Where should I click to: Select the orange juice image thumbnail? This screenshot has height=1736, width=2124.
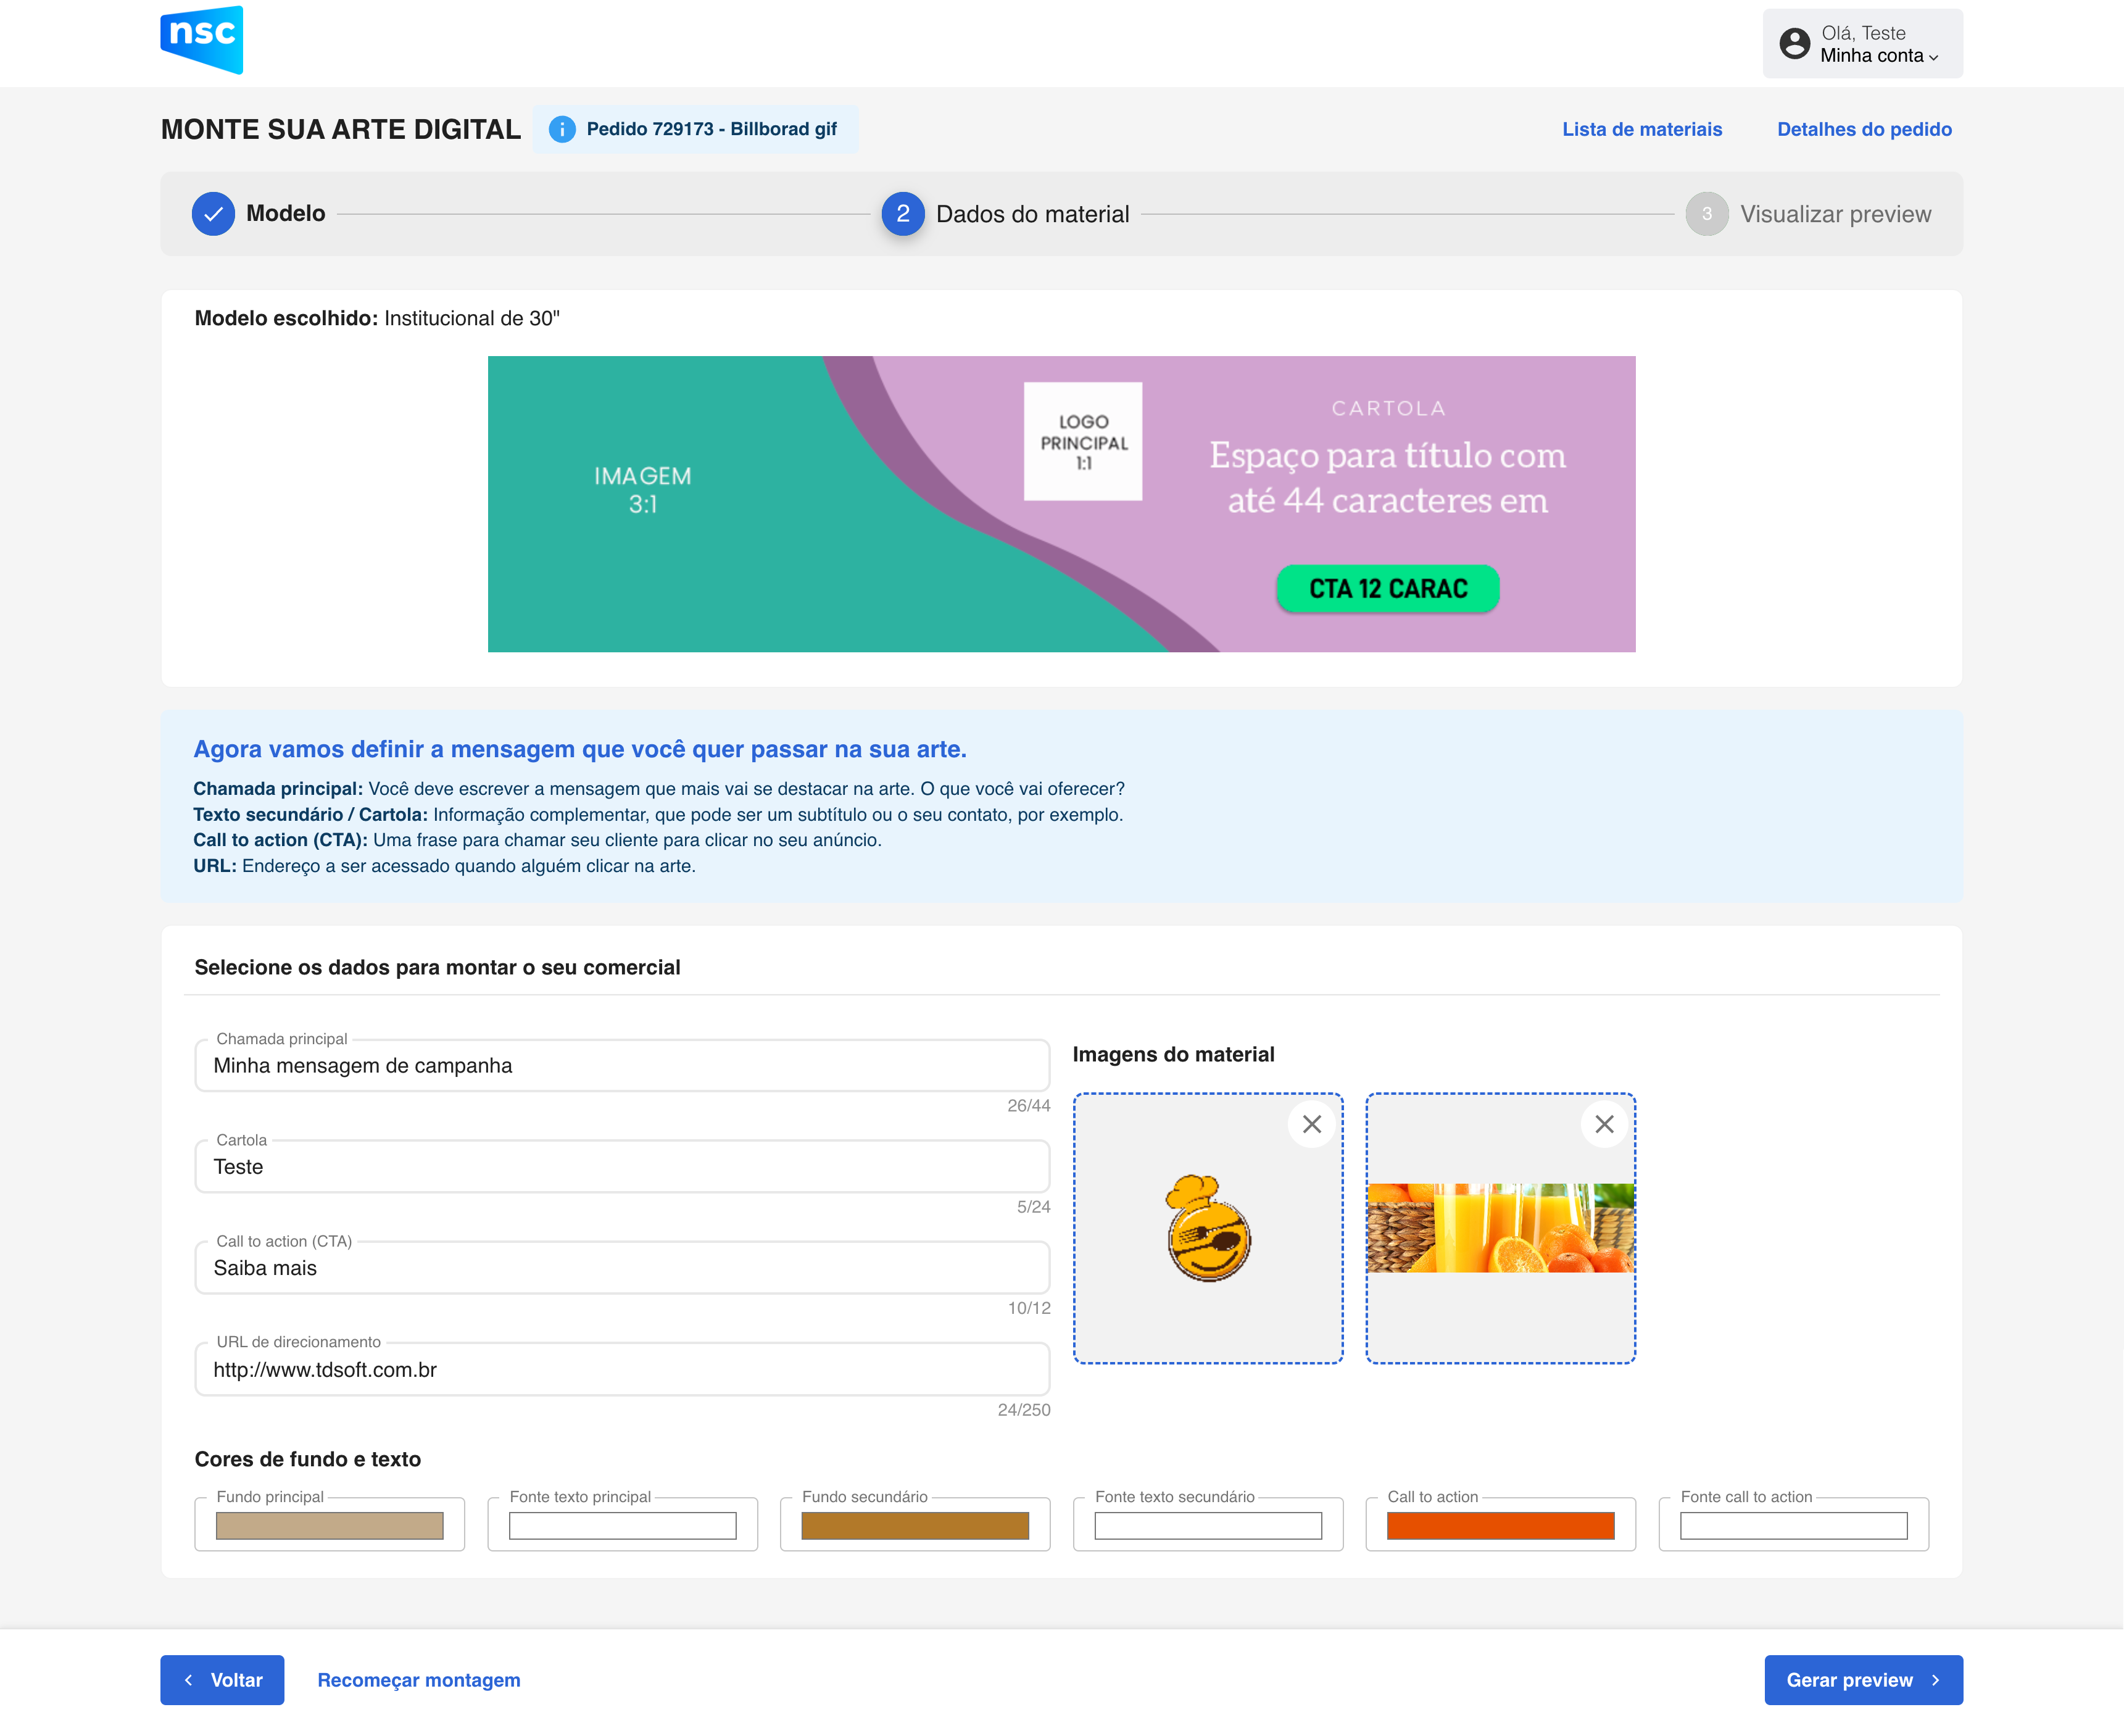click(x=1499, y=1228)
